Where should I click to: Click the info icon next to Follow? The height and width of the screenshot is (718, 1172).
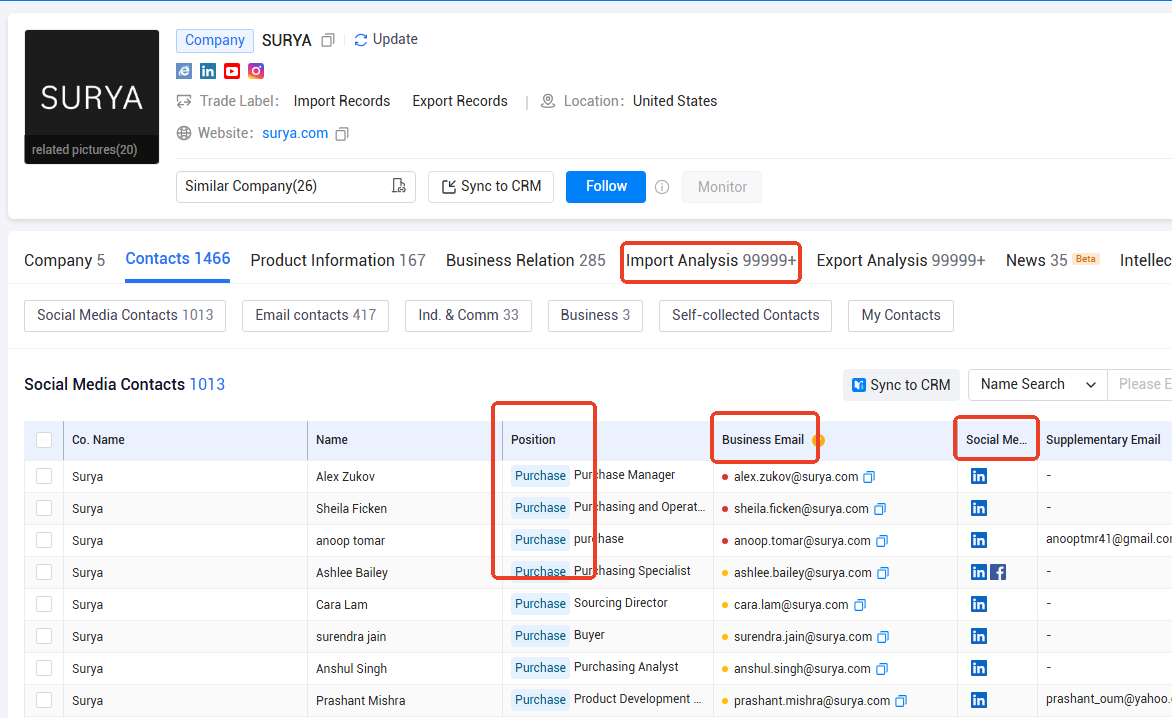coord(661,187)
